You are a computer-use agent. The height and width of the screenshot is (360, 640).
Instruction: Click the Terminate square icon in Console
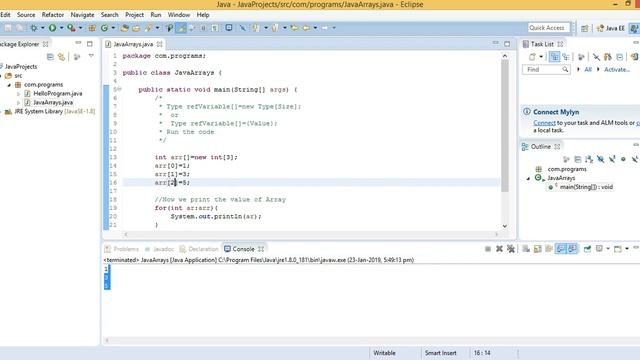488,249
